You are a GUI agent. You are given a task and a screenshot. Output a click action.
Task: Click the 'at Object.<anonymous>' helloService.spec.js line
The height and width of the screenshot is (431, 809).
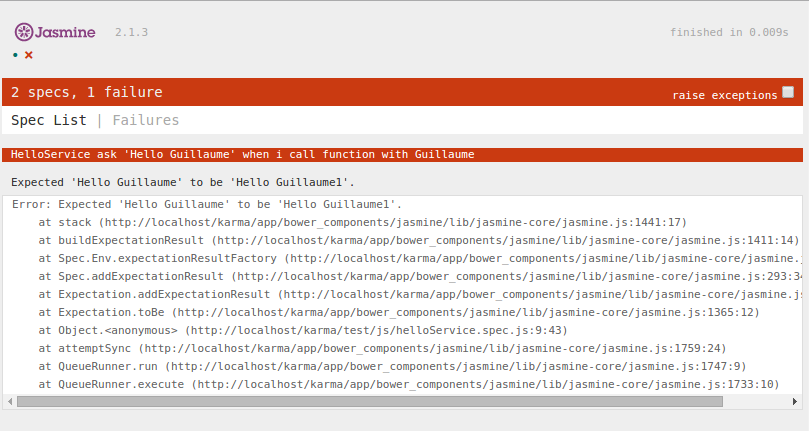click(303, 330)
